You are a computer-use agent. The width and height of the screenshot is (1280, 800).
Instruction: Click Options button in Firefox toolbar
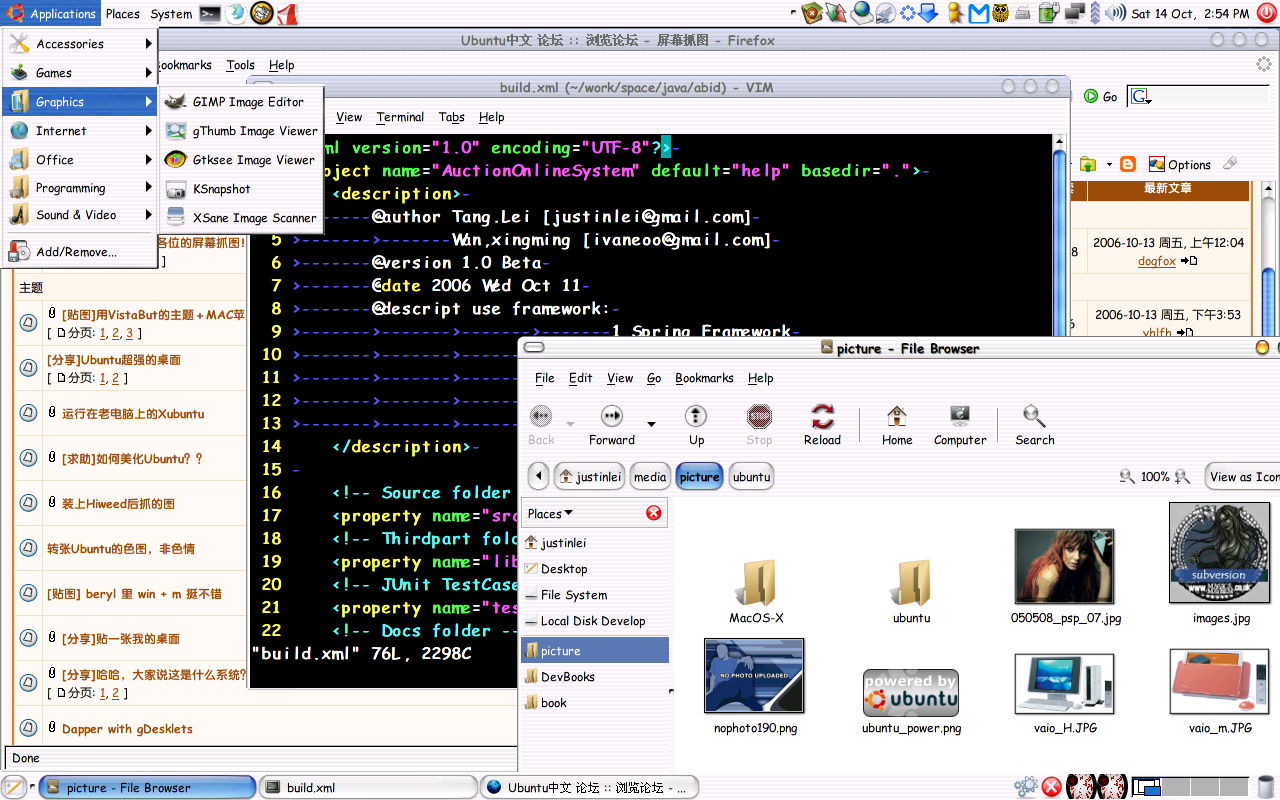coord(1180,164)
